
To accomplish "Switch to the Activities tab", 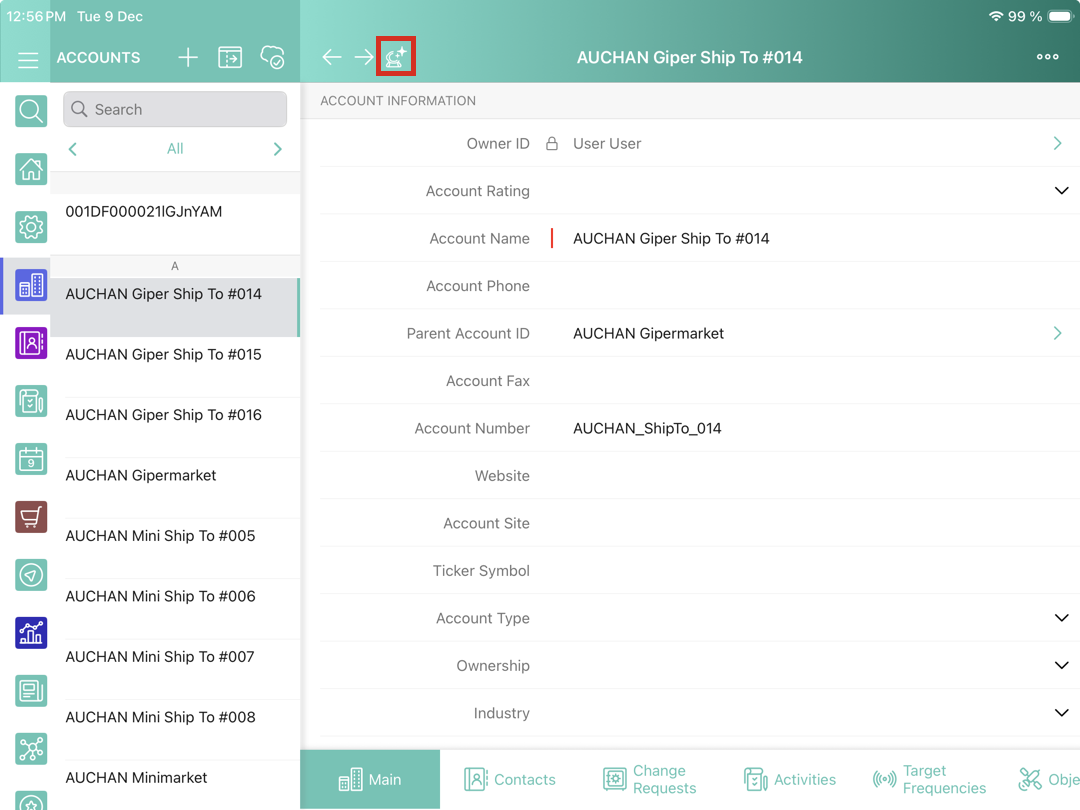I will click(x=790, y=779).
